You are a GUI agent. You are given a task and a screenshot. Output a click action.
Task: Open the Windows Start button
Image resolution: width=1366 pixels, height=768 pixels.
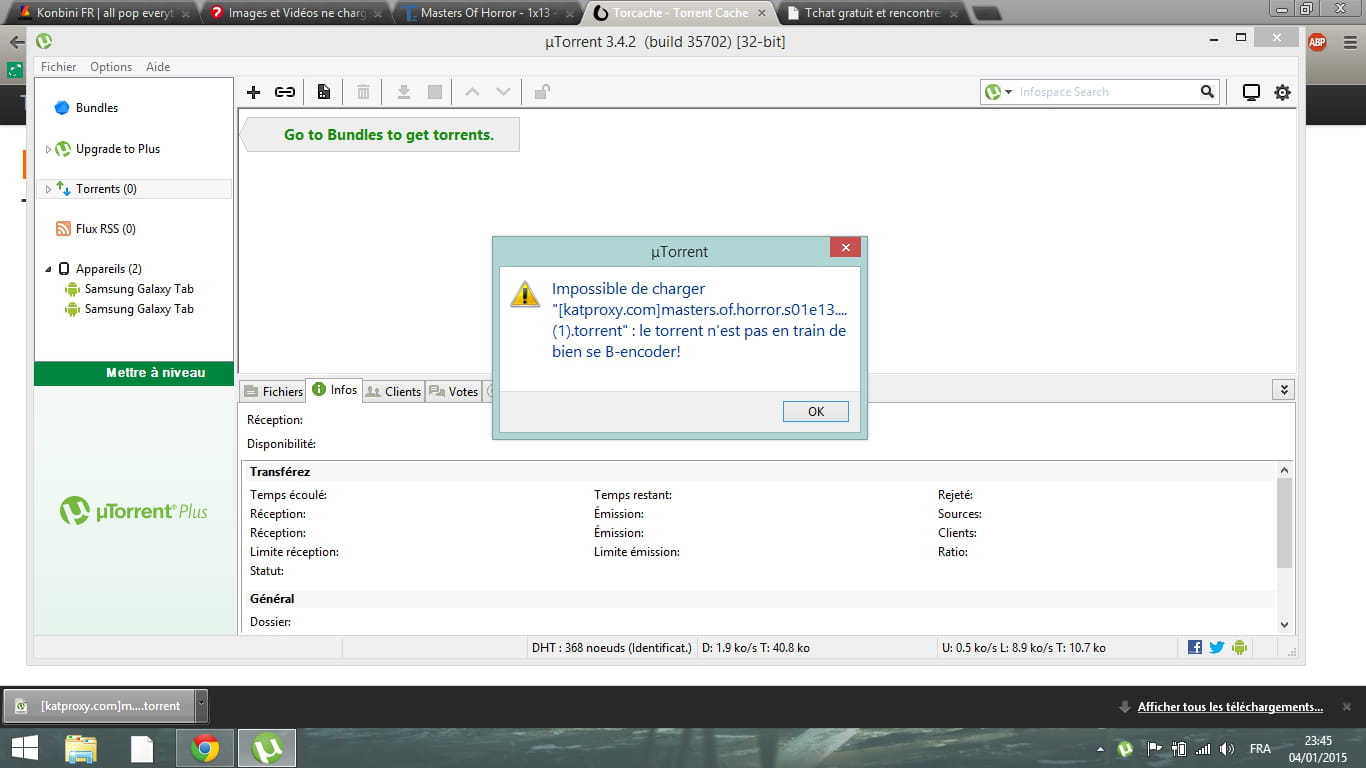pyautogui.click(x=25, y=748)
